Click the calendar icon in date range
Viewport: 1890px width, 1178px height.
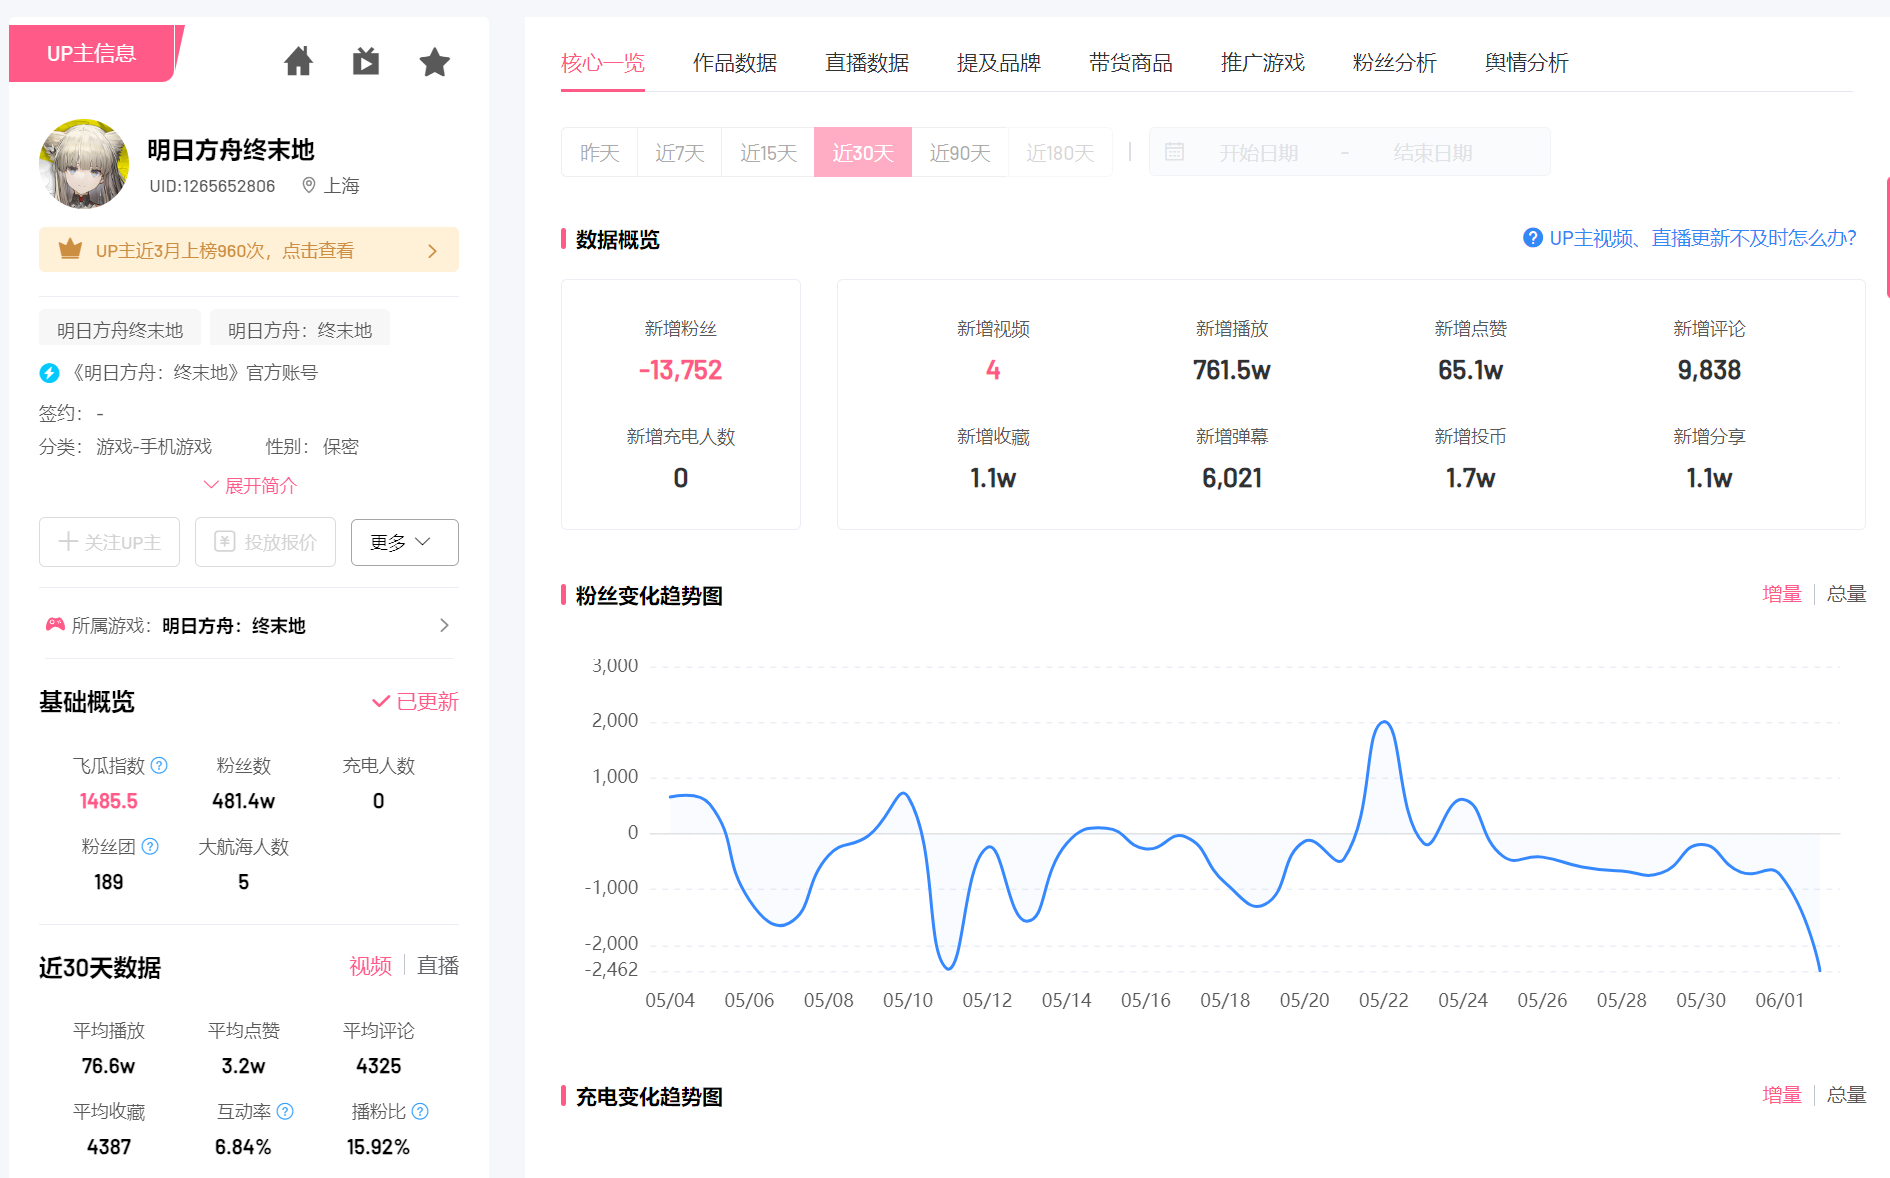tap(1175, 152)
